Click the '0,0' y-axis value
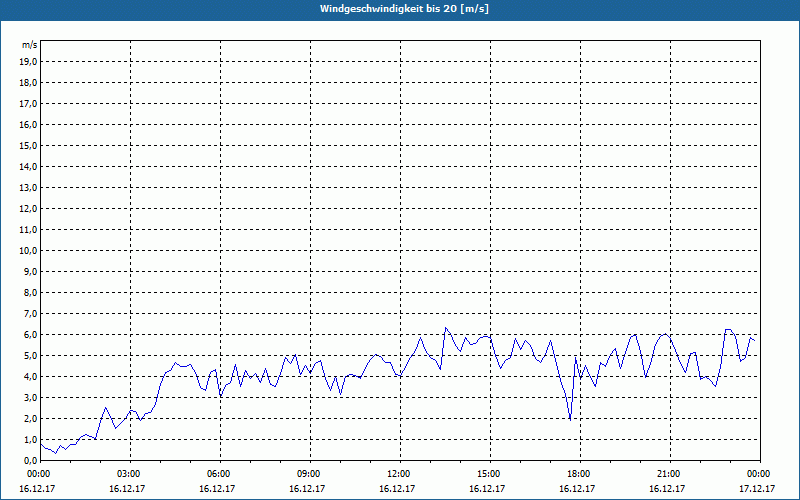800x500 pixels. [x=30, y=460]
